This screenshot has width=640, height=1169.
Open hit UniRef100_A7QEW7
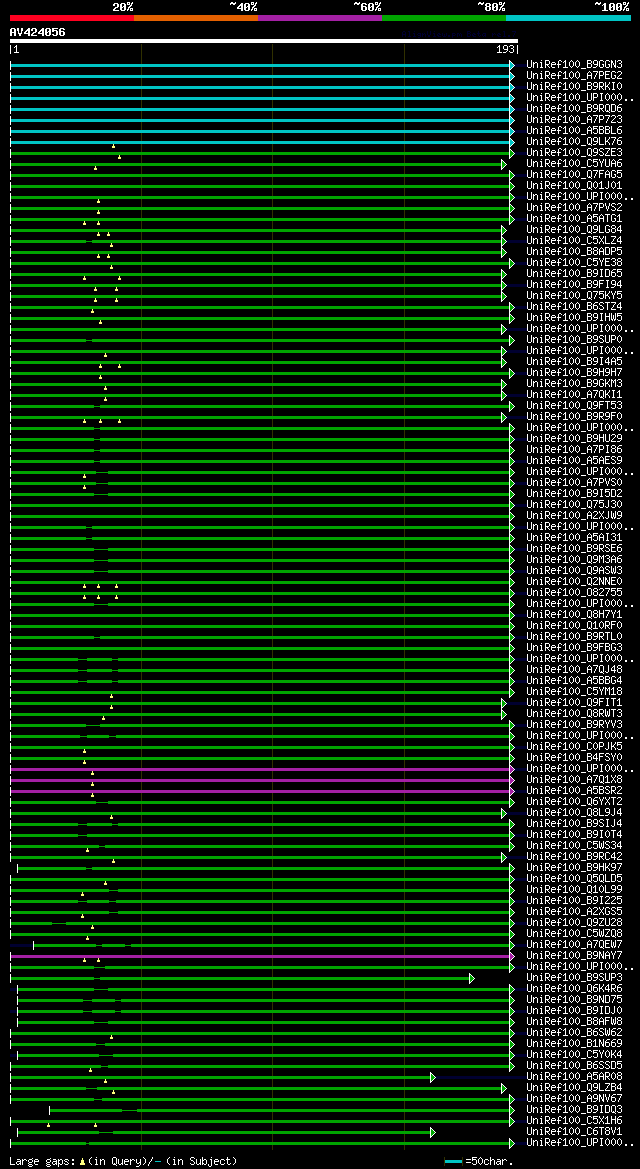[574, 946]
